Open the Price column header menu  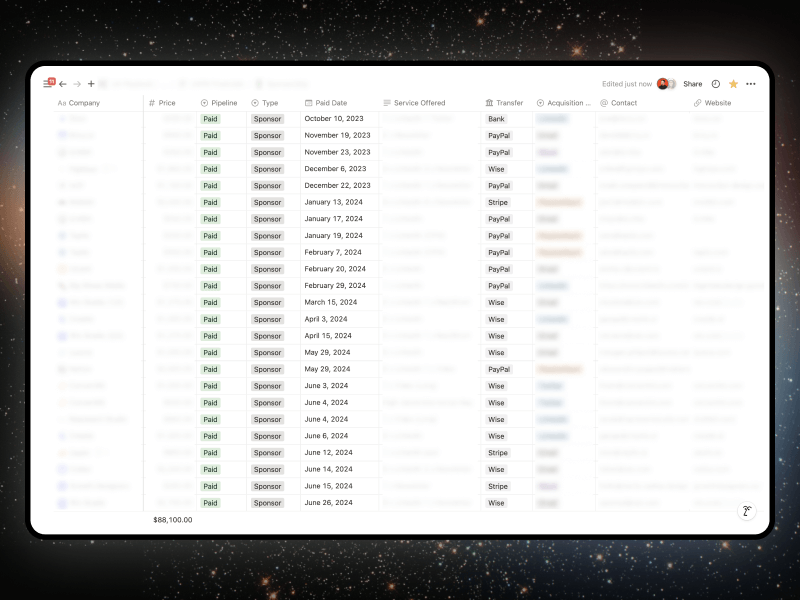click(x=166, y=103)
